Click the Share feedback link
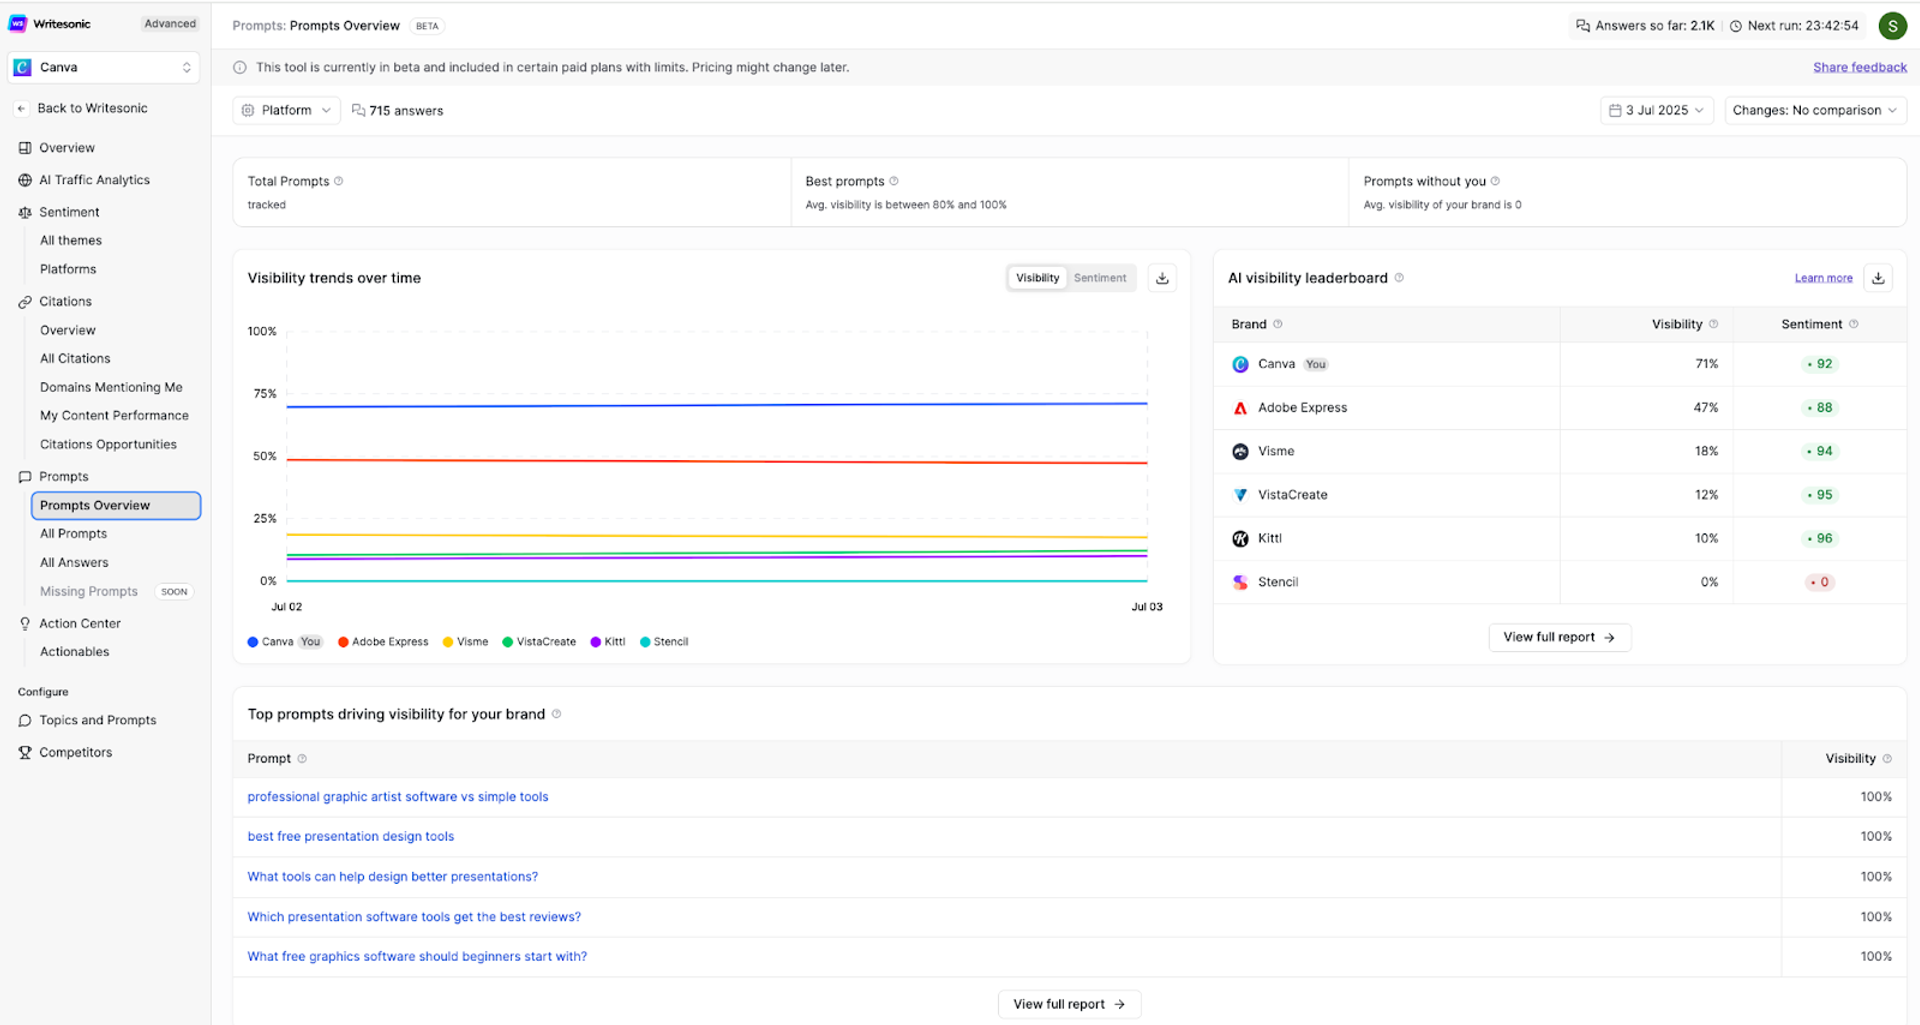Image resolution: width=1920 pixels, height=1025 pixels. (1860, 67)
